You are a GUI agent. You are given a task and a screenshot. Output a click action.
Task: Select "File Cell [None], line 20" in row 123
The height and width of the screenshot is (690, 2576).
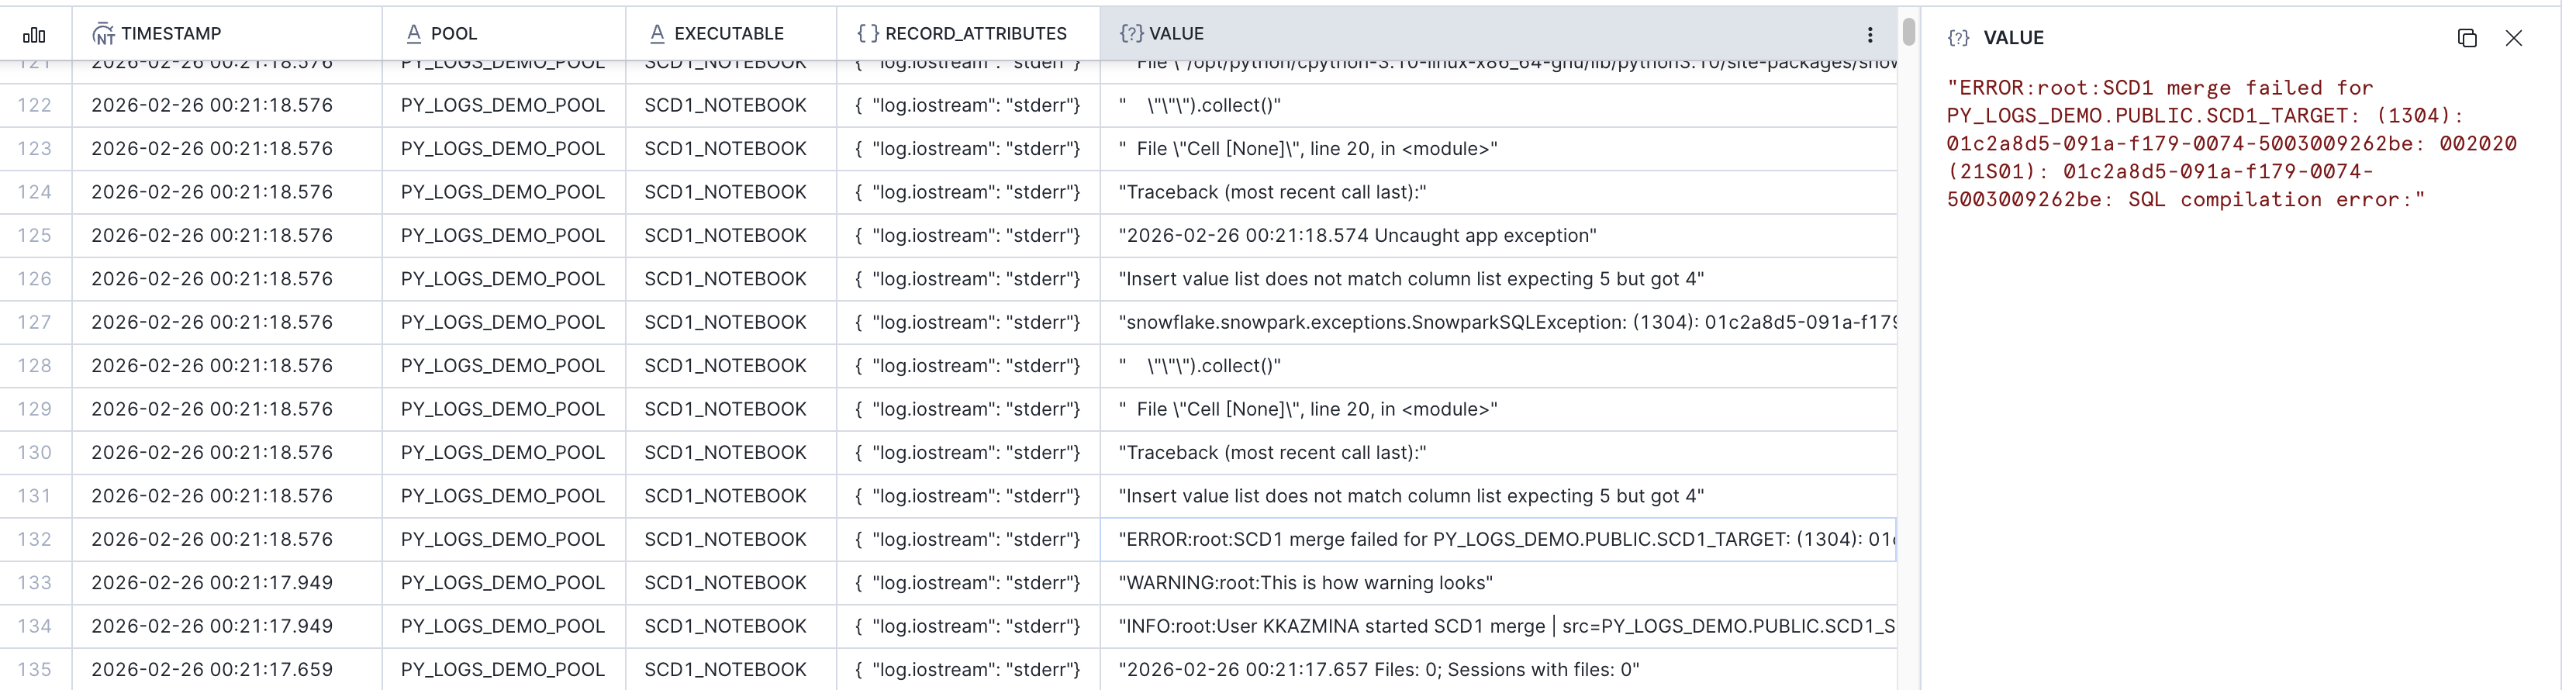(1498, 148)
